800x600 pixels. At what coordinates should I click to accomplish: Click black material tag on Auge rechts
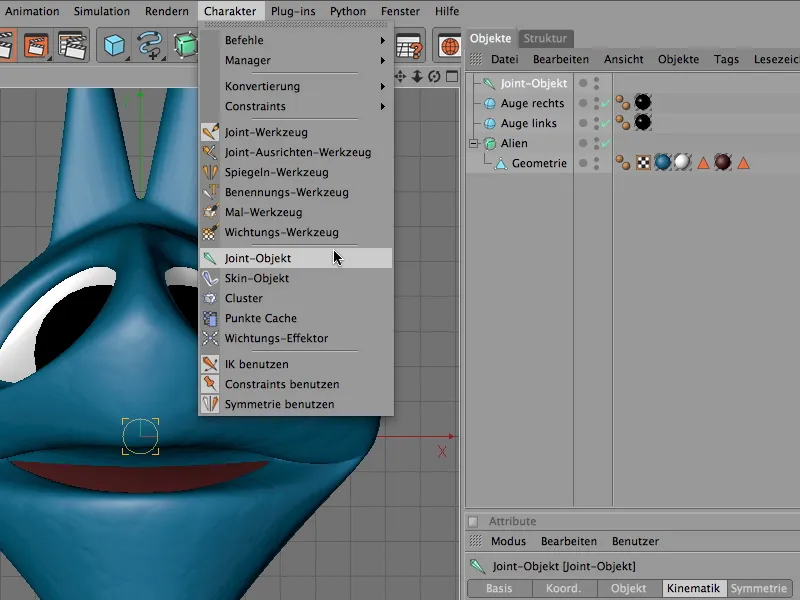pos(642,103)
